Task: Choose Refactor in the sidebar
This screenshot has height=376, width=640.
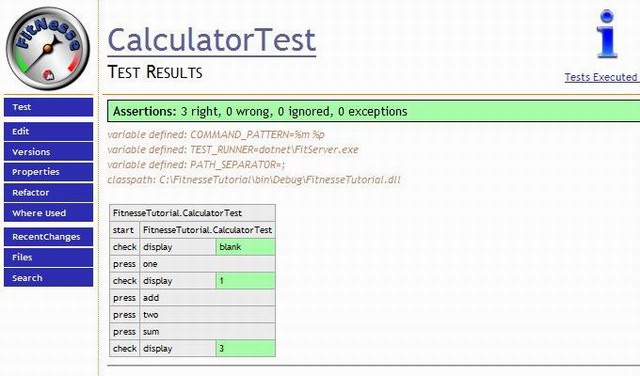Action: [x=49, y=193]
